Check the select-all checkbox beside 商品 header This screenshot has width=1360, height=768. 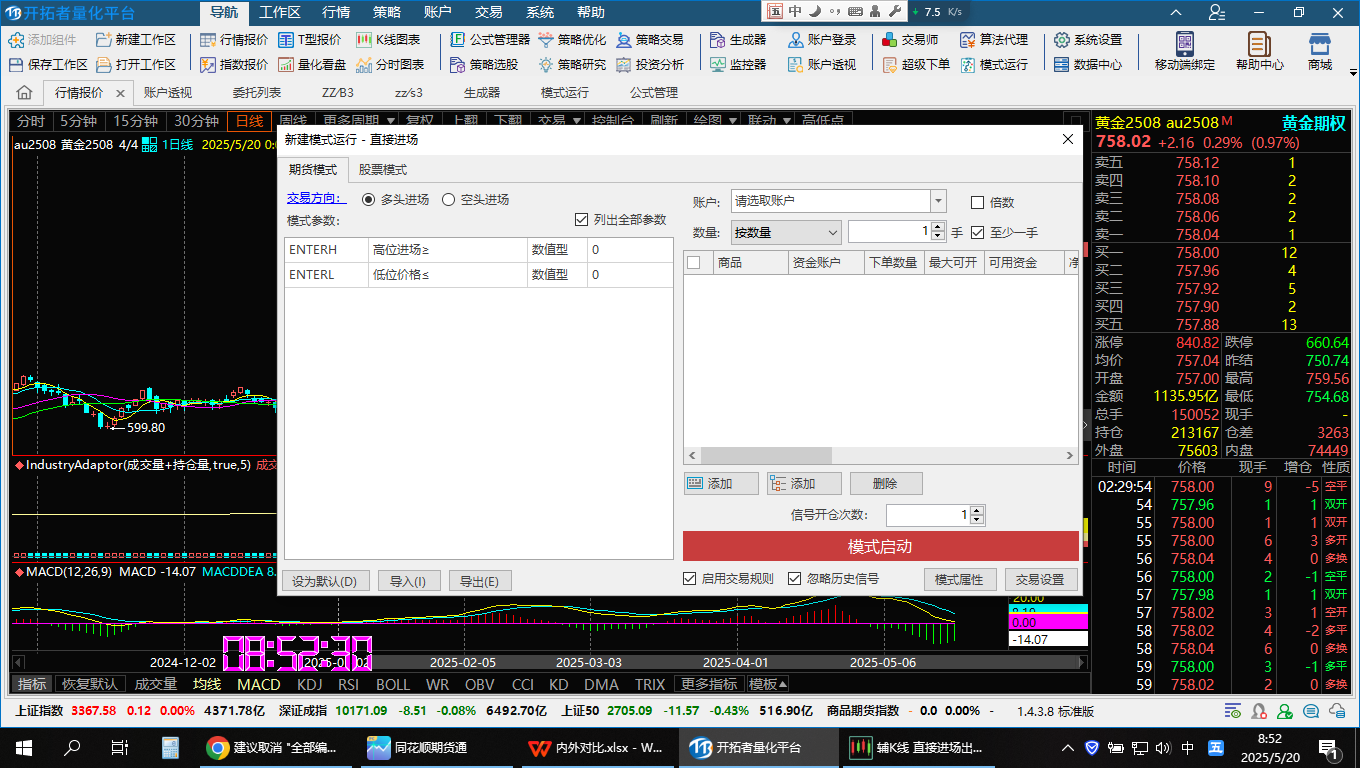pos(694,263)
